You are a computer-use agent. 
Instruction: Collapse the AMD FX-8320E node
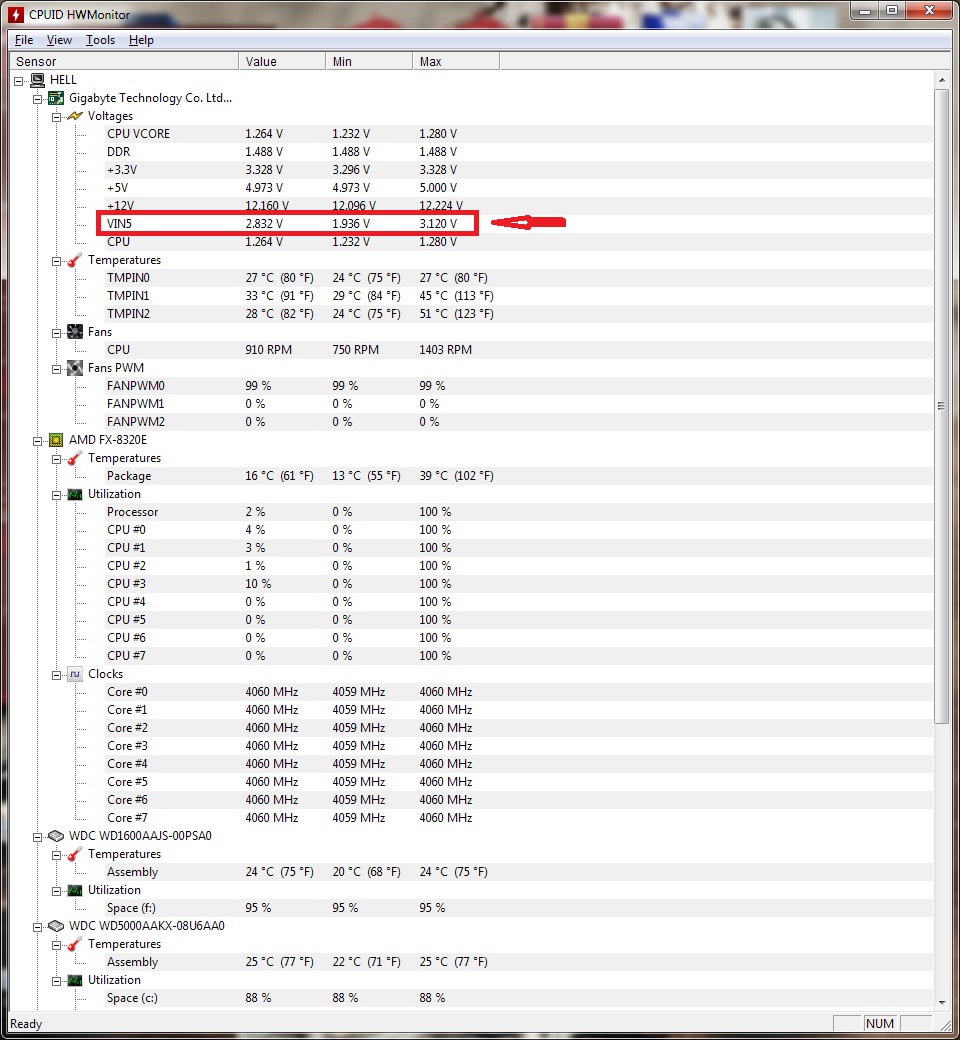pos(38,441)
